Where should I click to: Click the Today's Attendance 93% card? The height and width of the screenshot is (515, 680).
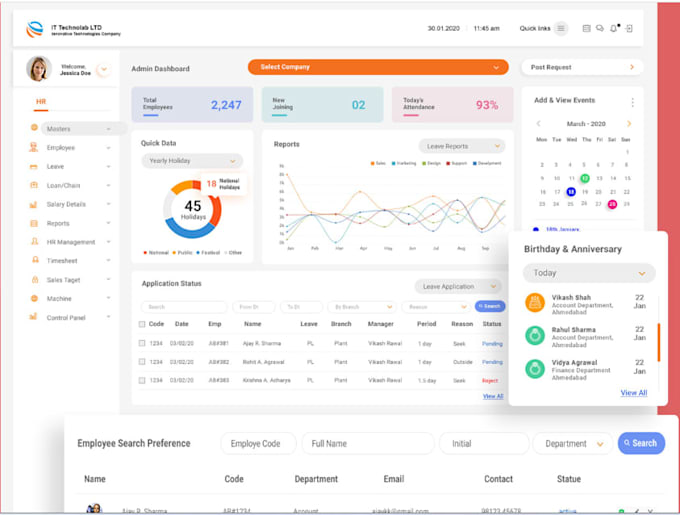452,104
